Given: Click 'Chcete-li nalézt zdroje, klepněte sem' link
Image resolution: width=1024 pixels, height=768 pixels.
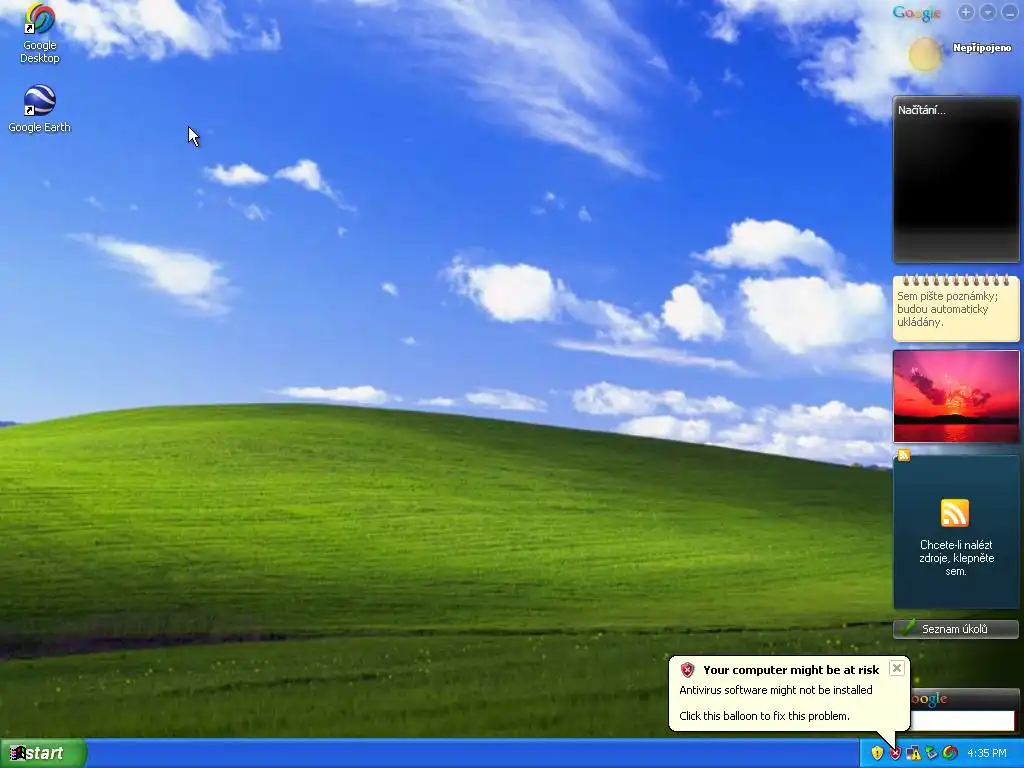Looking at the screenshot, I should (x=956, y=558).
